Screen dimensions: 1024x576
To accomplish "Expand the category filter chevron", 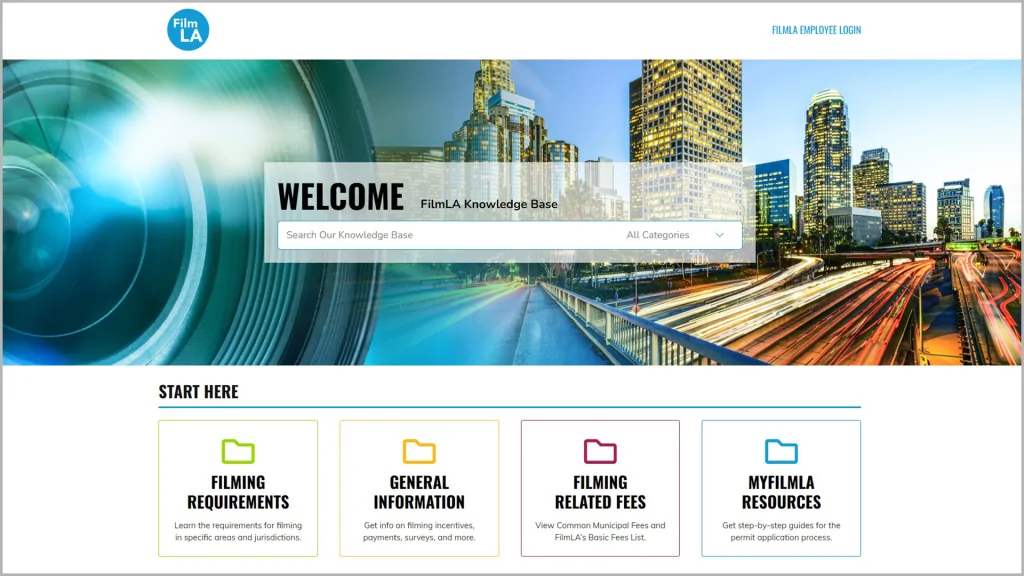I will tap(718, 234).
